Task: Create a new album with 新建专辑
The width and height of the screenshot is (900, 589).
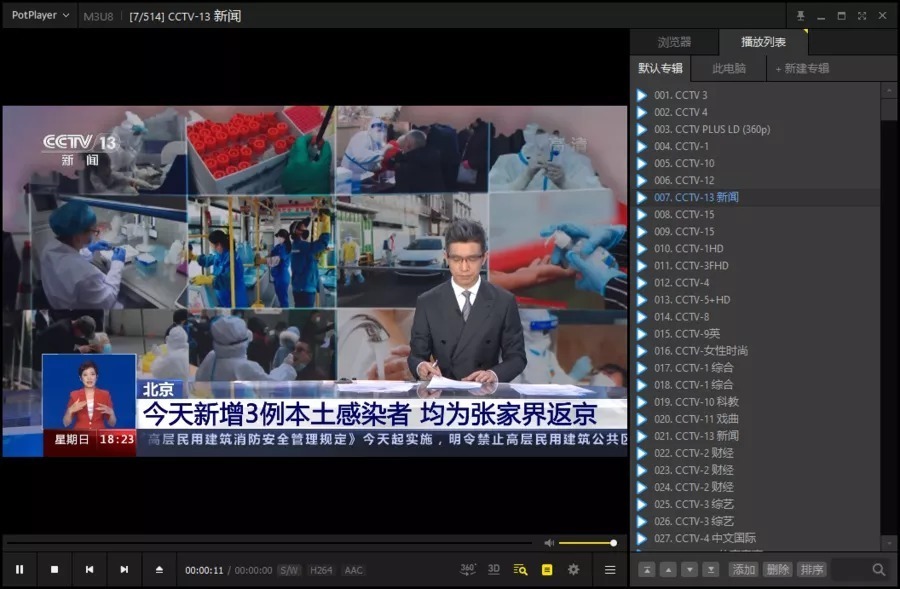Action: [802, 68]
